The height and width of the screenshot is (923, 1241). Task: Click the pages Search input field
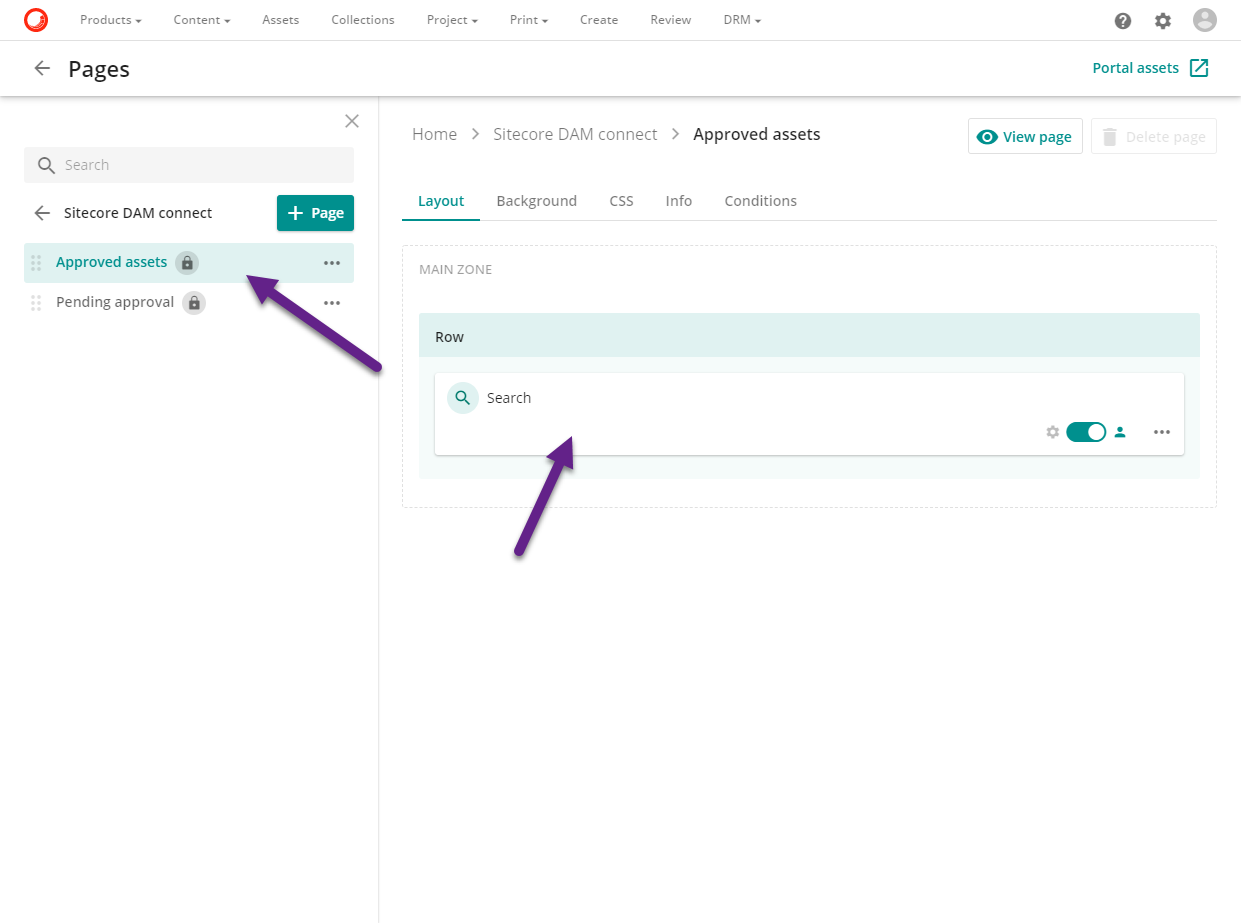tap(200, 165)
